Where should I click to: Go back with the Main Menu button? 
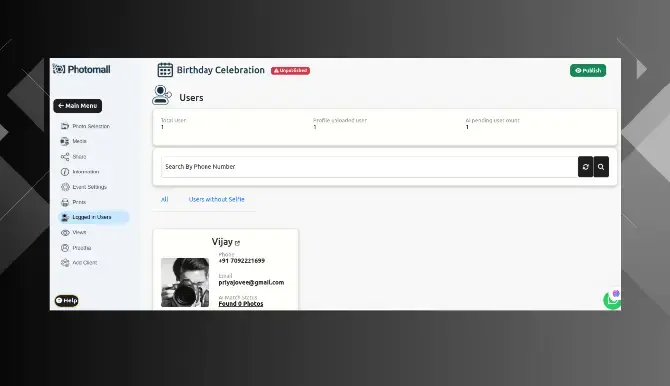(x=78, y=106)
